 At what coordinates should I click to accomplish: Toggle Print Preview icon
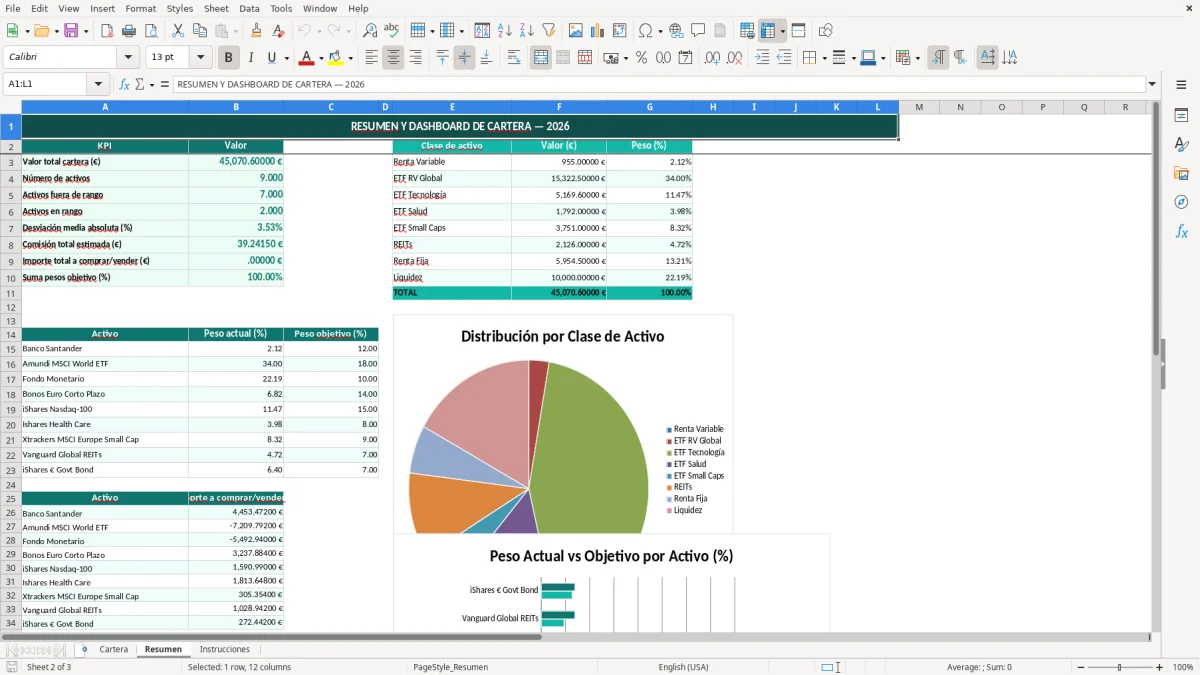coord(151,31)
